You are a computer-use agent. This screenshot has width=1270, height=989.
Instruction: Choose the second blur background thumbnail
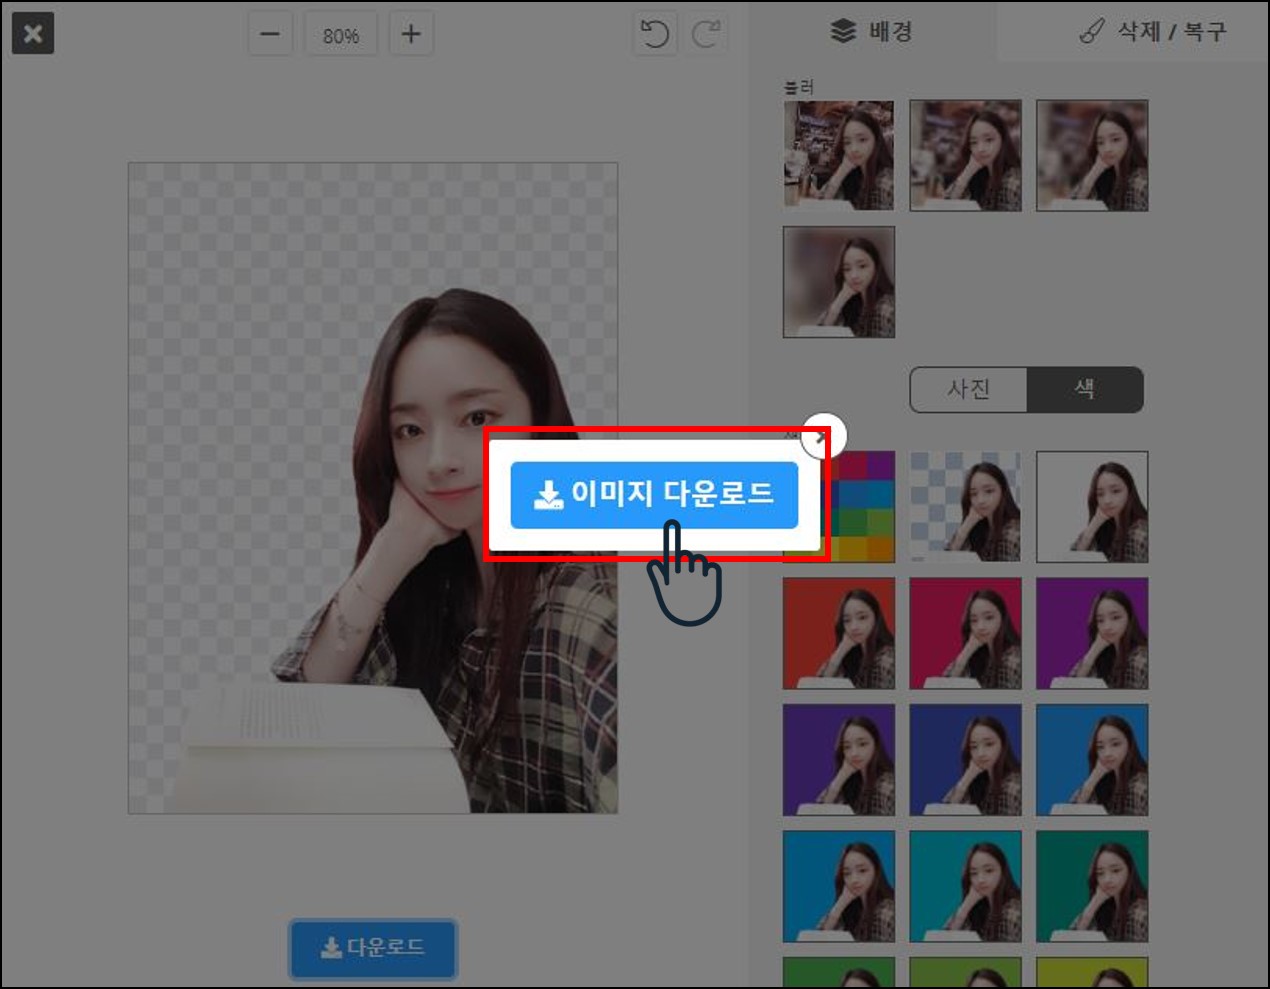pos(965,155)
